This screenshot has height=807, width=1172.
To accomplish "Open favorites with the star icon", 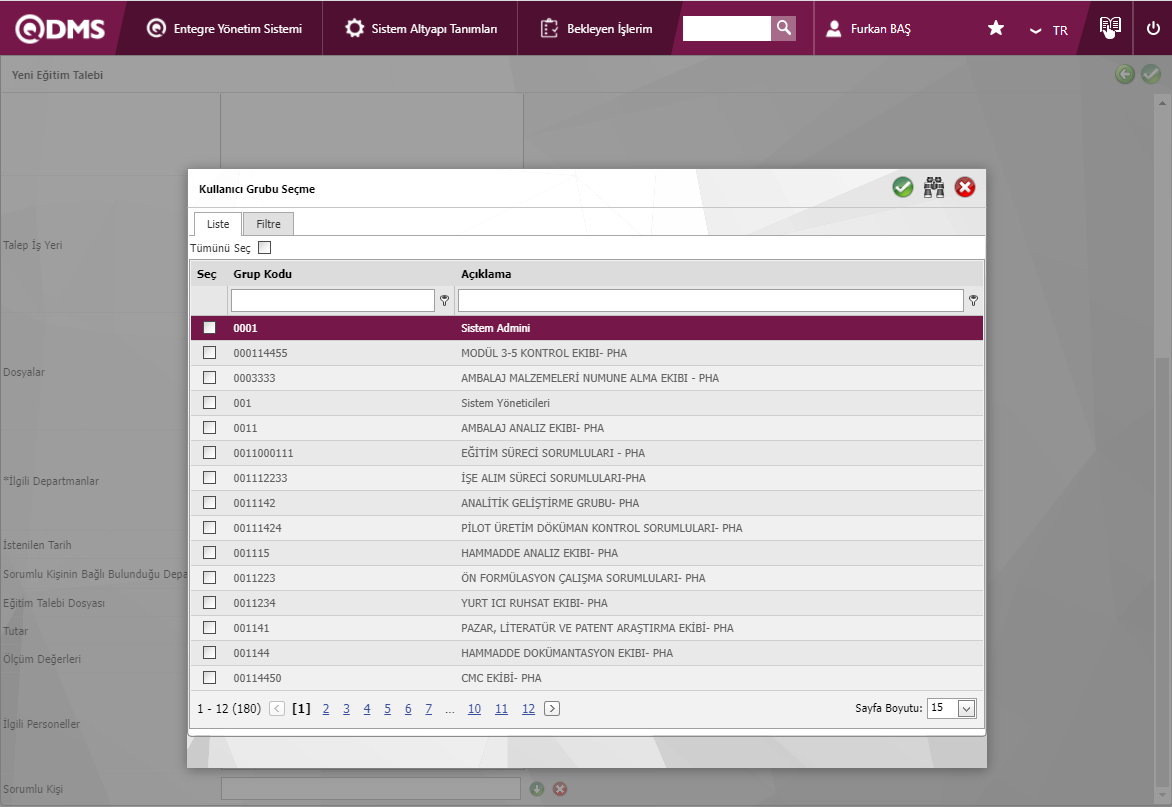I will [x=996, y=29].
